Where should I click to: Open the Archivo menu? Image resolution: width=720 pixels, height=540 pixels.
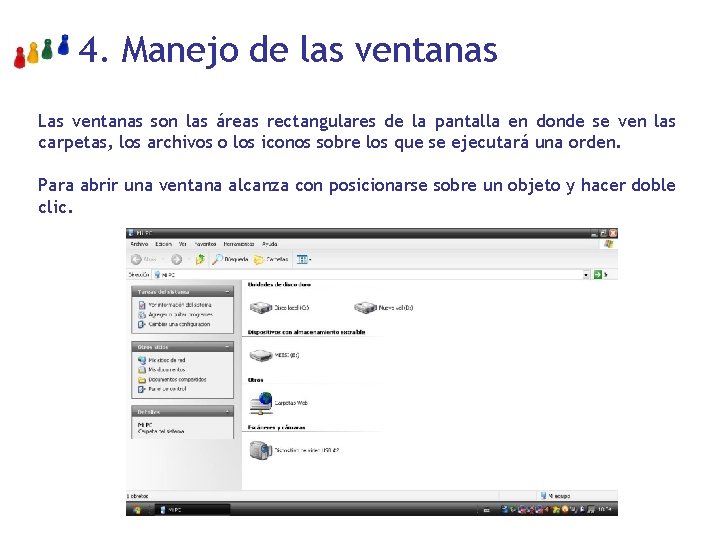(x=139, y=244)
